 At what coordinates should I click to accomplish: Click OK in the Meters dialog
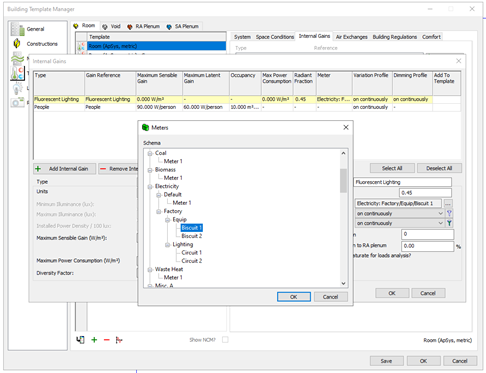294,297
